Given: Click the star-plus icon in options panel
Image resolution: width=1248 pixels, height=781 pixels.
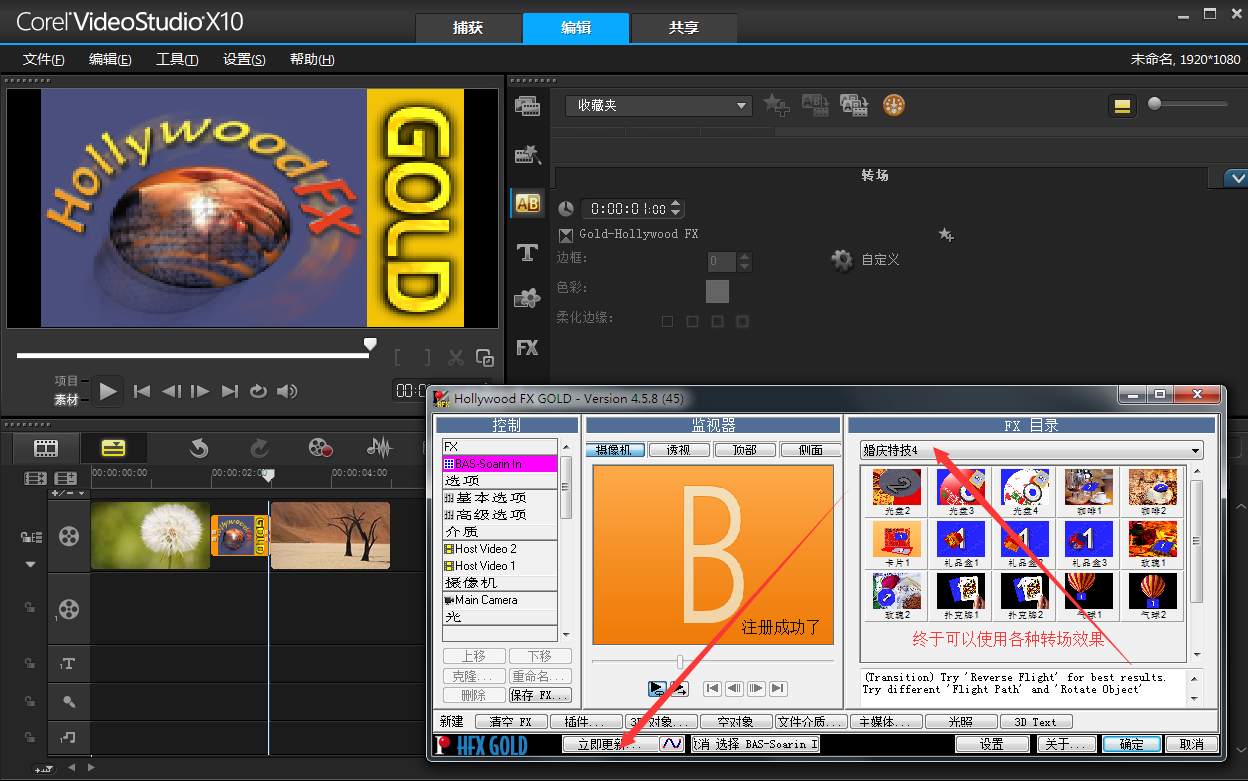Looking at the screenshot, I should pyautogui.click(x=945, y=234).
